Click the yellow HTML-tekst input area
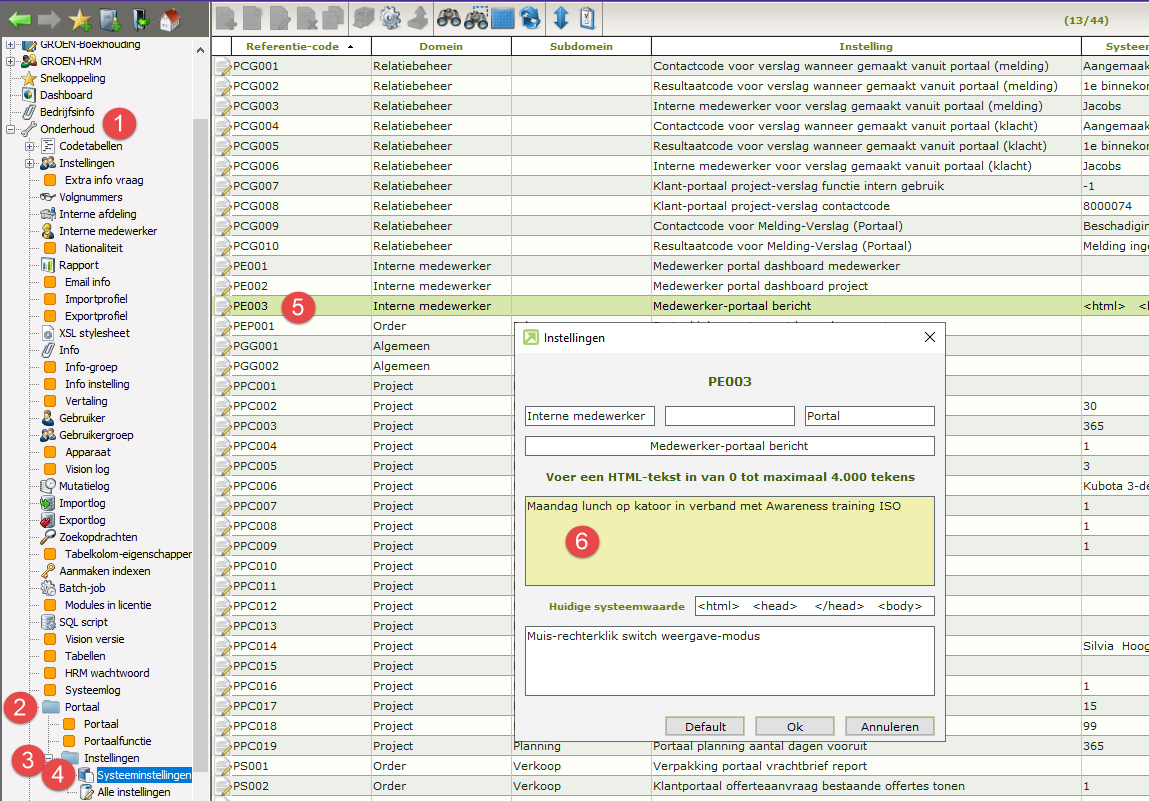Image resolution: width=1149 pixels, height=801 pixels. coord(729,541)
